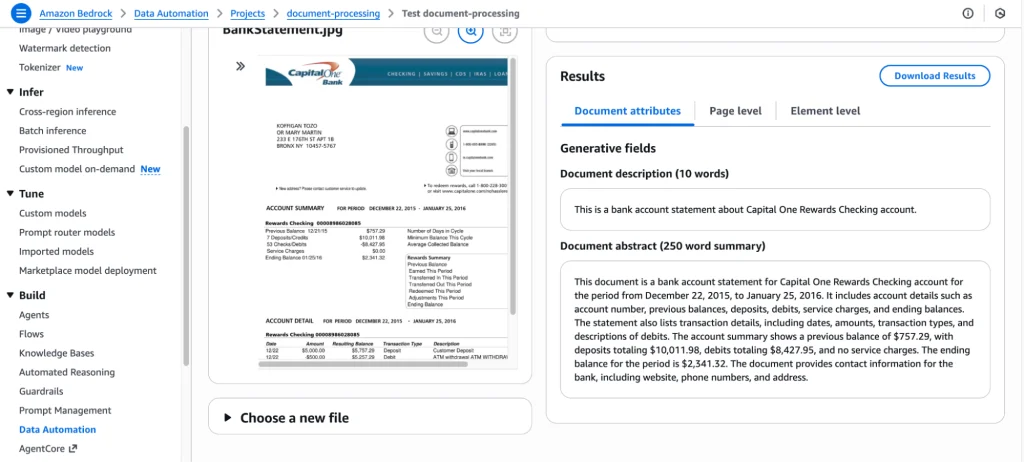This screenshot has height=462, width=1024.
Task: Open Knowledge Bases
Action: 56,354
